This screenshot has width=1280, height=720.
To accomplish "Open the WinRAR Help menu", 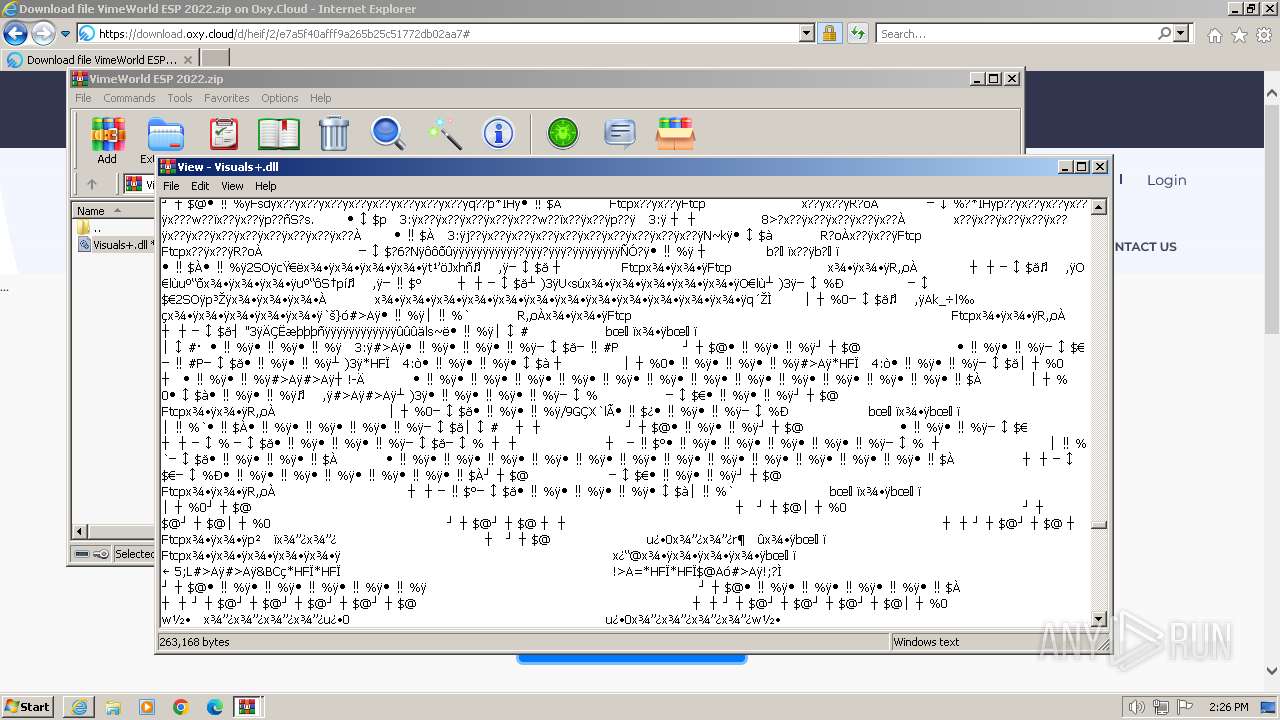I will 320,98.
